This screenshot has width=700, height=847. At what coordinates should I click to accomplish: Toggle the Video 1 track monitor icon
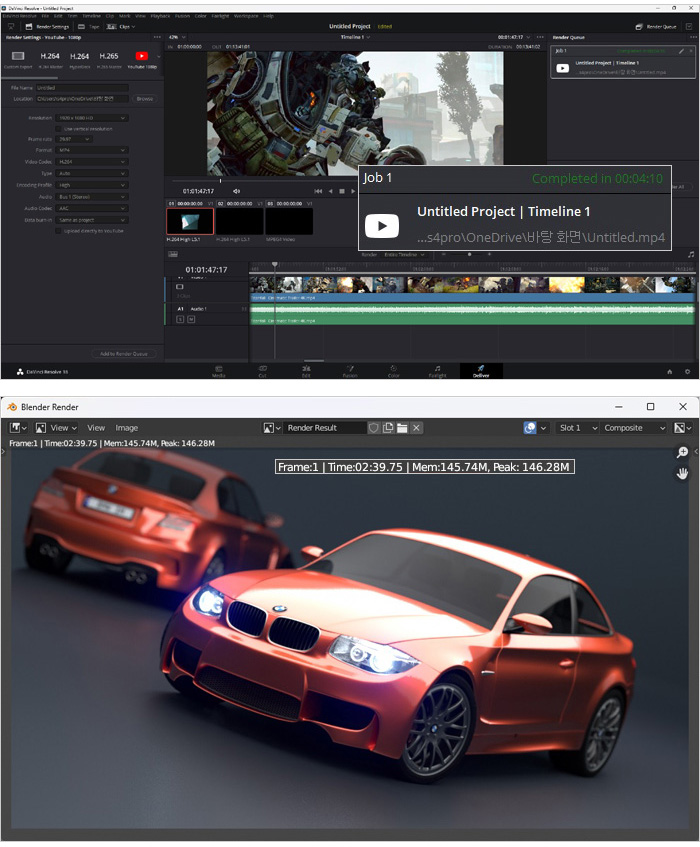[180, 287]
